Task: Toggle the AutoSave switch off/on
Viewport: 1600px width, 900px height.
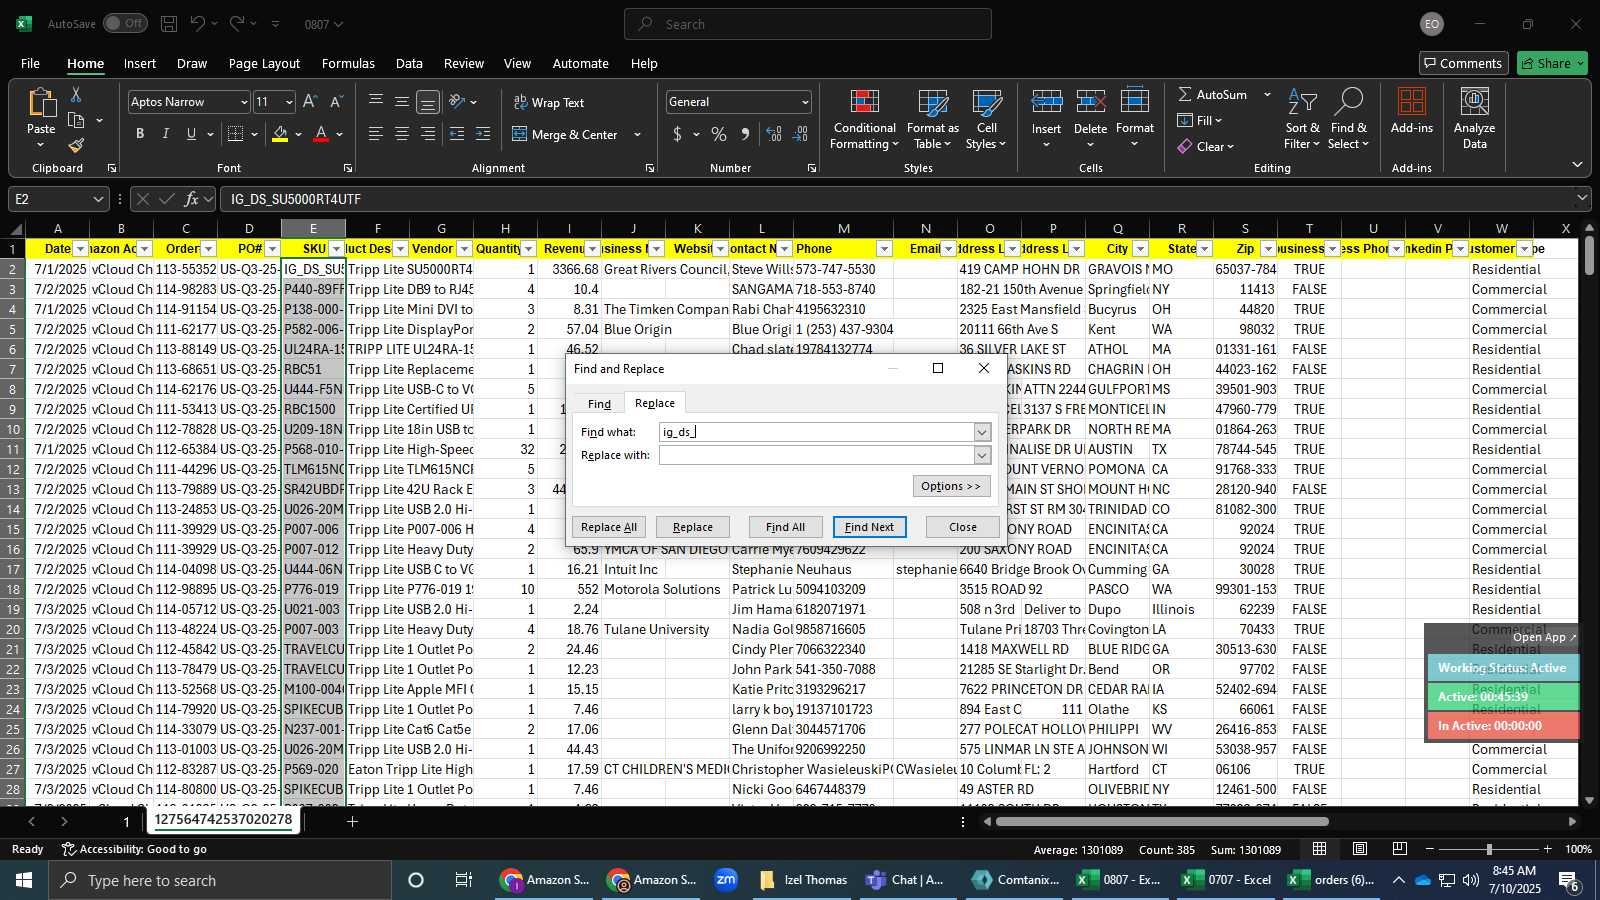Action: [x=125, y=23]
